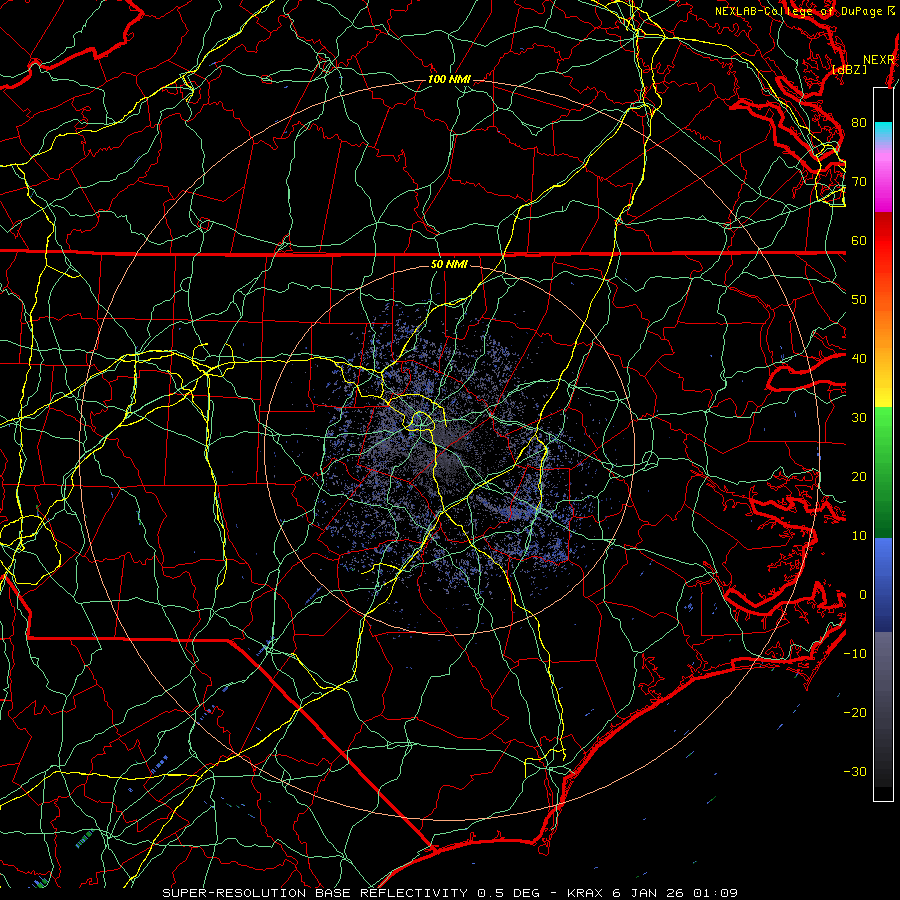This screenshot has width=900, height=900.
Task: Click the -10 dBZ scale value
Action: 855,654
